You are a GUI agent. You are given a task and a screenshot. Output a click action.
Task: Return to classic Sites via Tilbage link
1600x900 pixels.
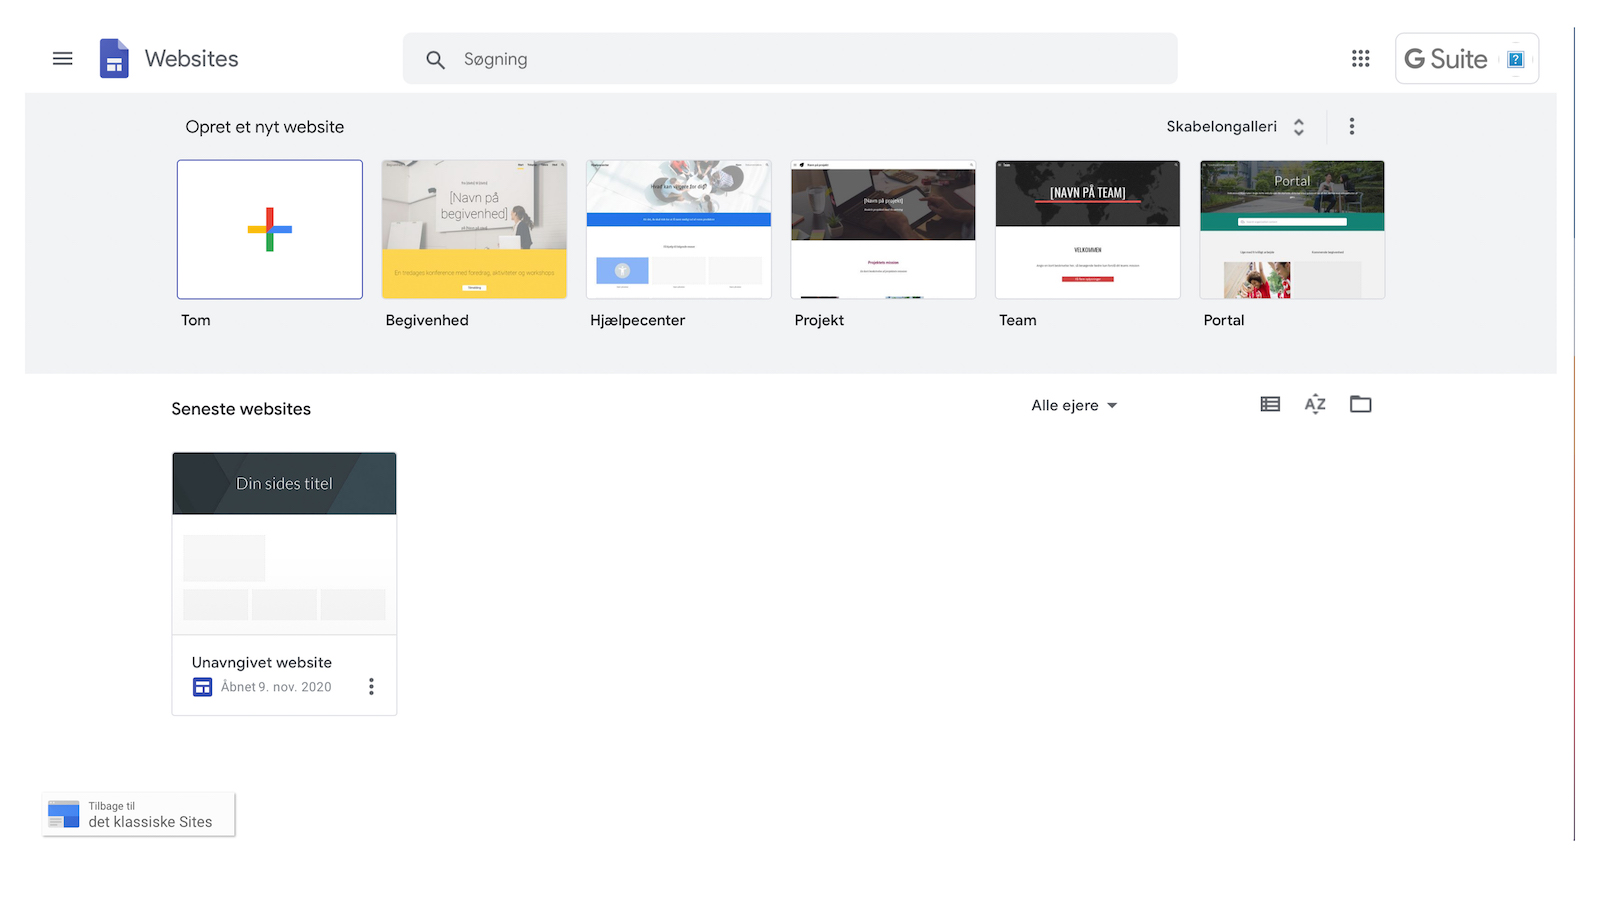point(138,814)
